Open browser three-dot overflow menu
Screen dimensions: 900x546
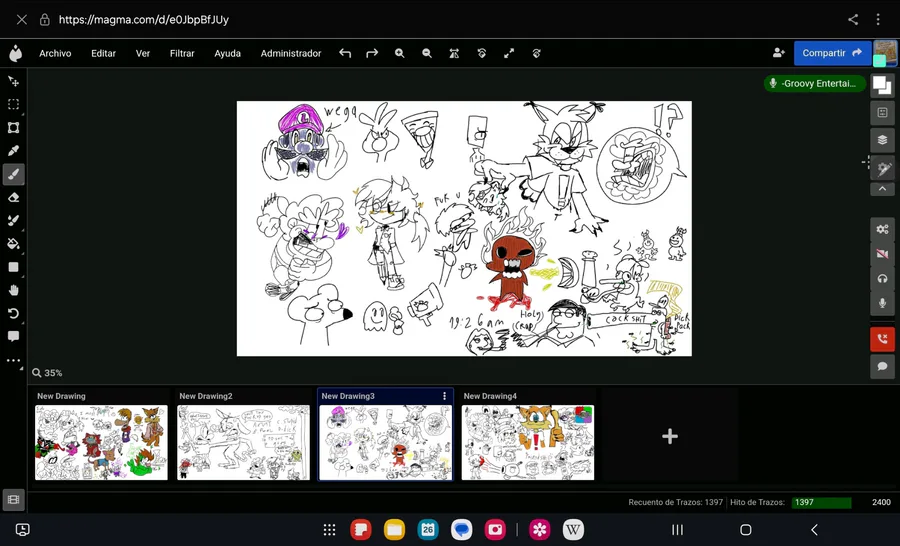pos(878,20)
